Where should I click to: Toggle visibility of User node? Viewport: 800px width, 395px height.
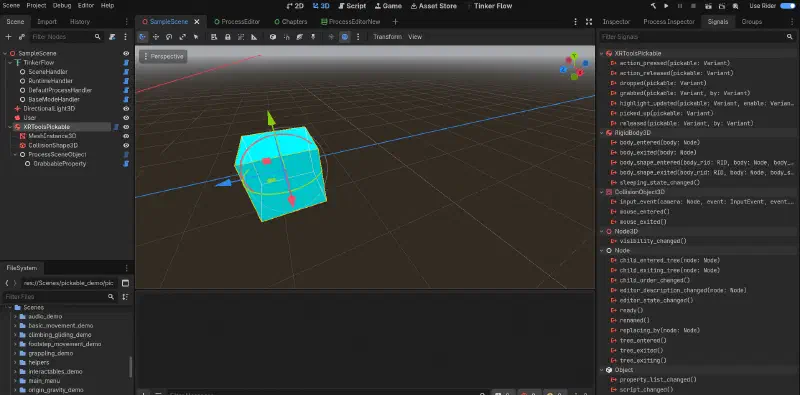[x=126, y=117]
